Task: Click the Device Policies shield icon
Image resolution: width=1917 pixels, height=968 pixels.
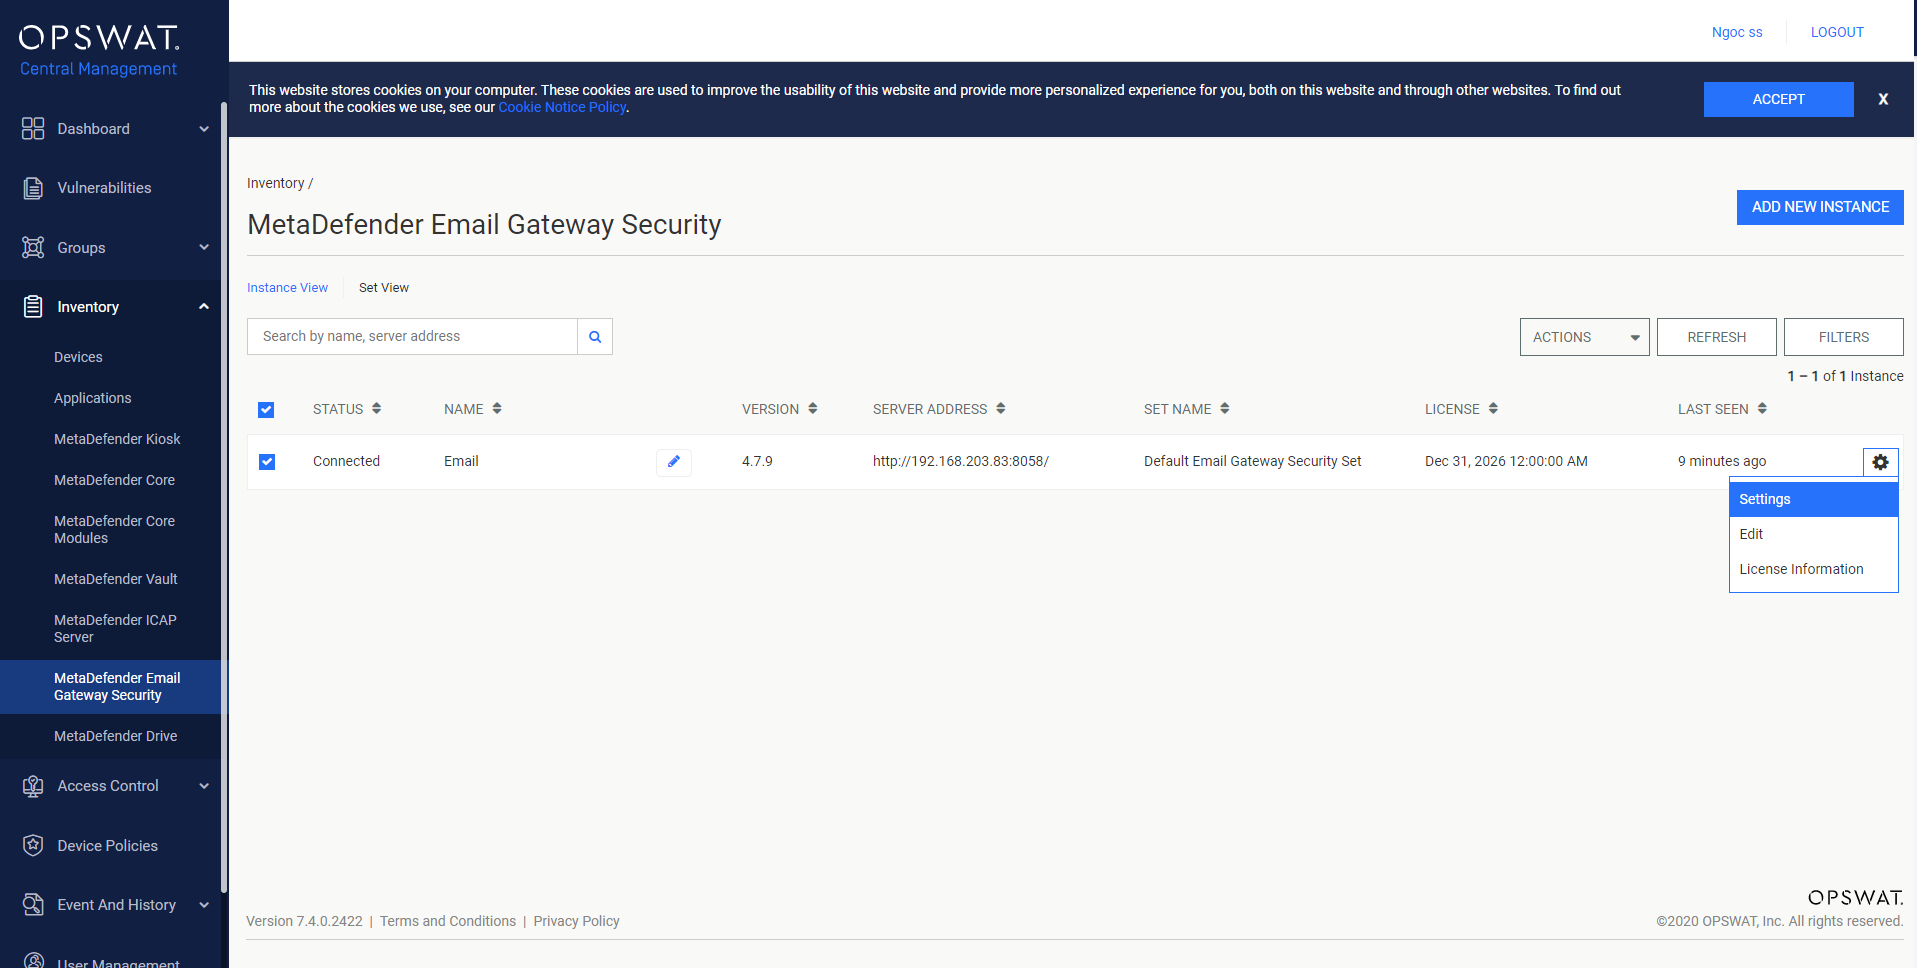Action: (33, 845)
